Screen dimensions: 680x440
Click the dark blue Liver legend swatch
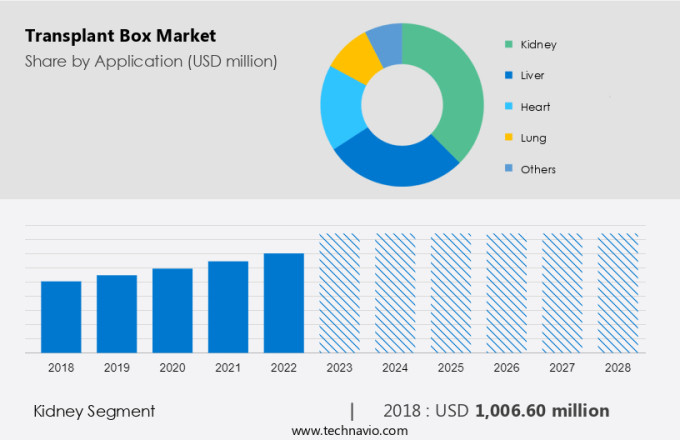[510, 75]
